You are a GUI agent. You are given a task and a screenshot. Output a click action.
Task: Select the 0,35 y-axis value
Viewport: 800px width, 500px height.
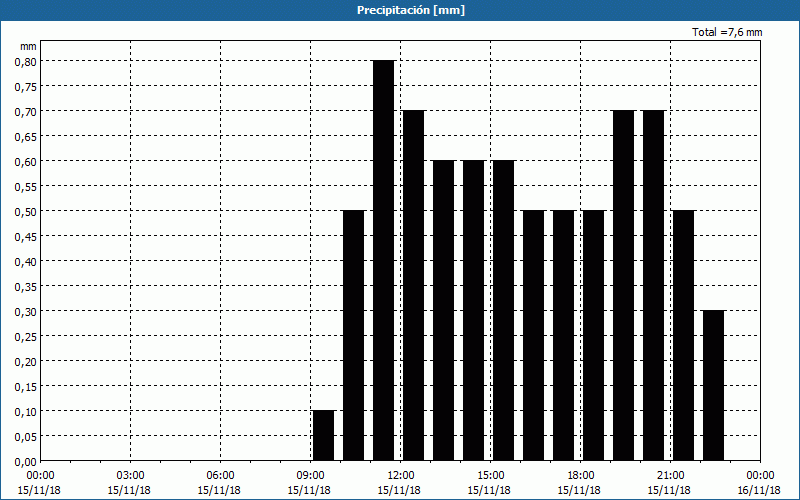(26, 286)
